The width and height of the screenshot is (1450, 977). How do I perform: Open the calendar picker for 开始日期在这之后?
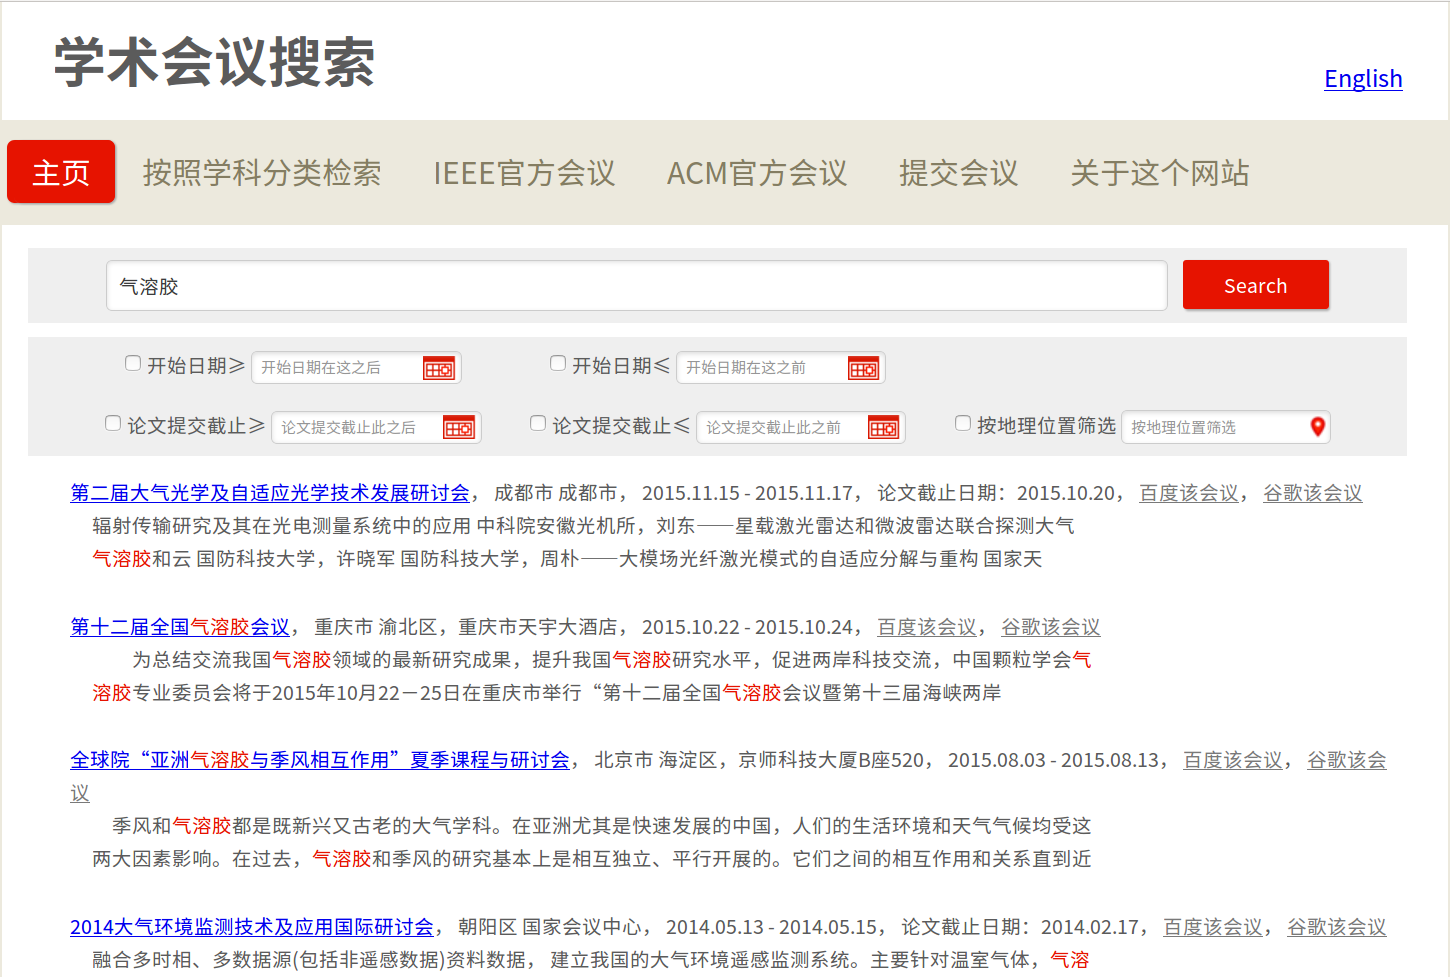pos(439,368)
